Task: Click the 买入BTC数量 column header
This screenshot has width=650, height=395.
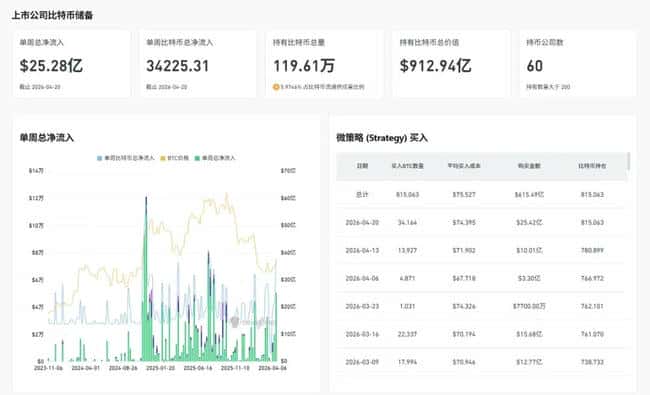Action: tap(407, 166)
